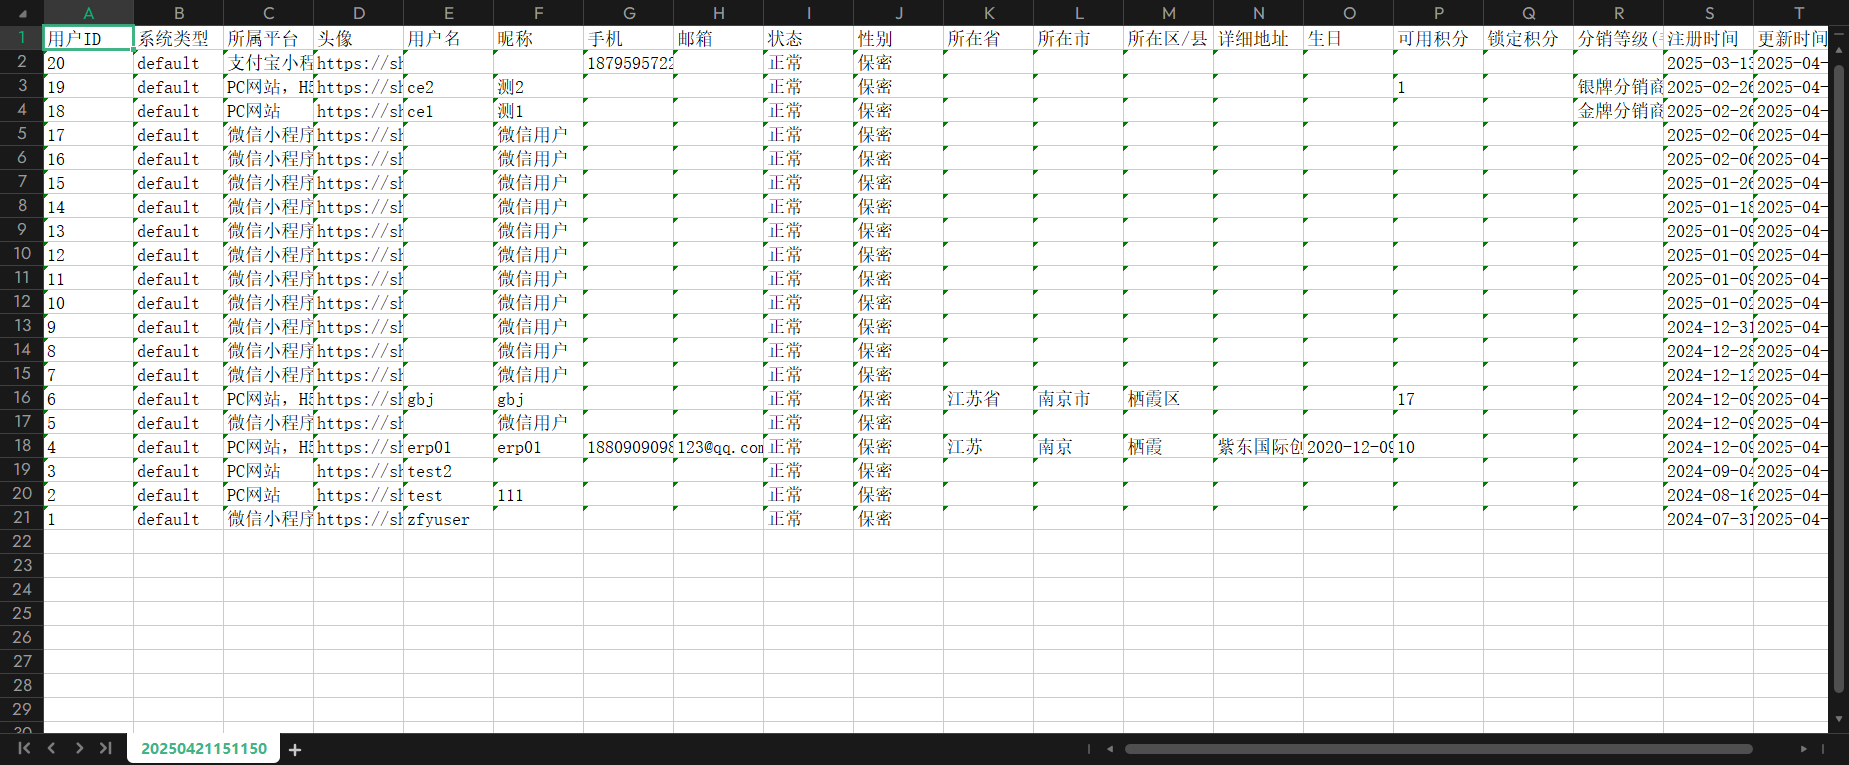Select the cell containing erp01 username
This screenshot has height=765, width=1849.
(x=448, y=447)
